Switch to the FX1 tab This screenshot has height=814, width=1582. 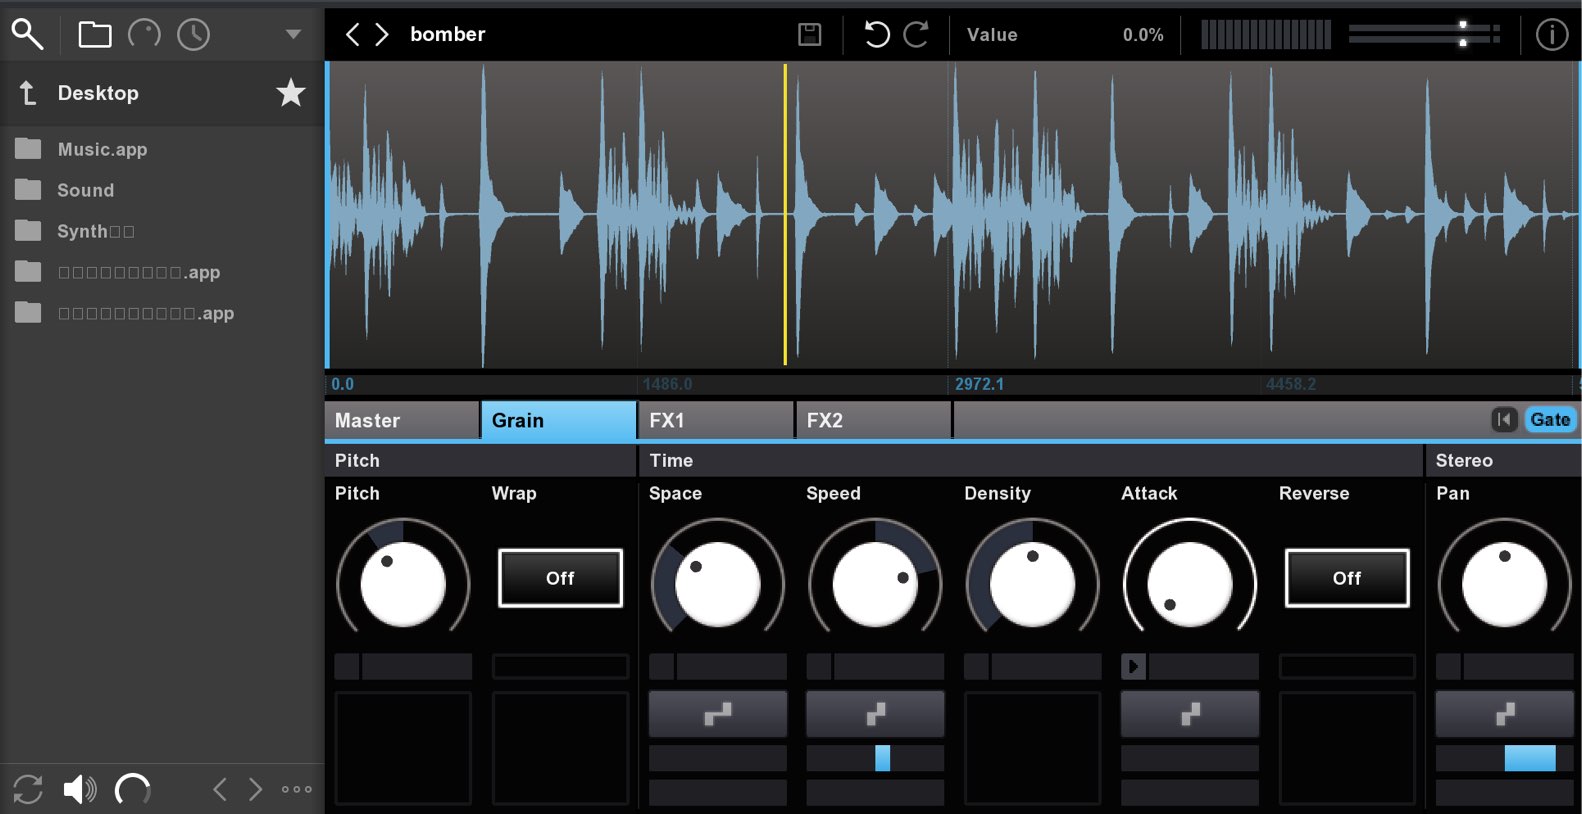716,420
